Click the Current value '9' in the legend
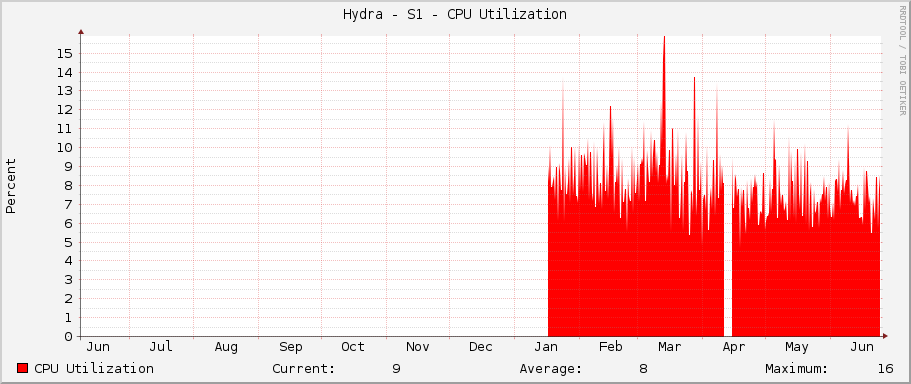Viewport: 911px width, 384px height. click(396, 368)
